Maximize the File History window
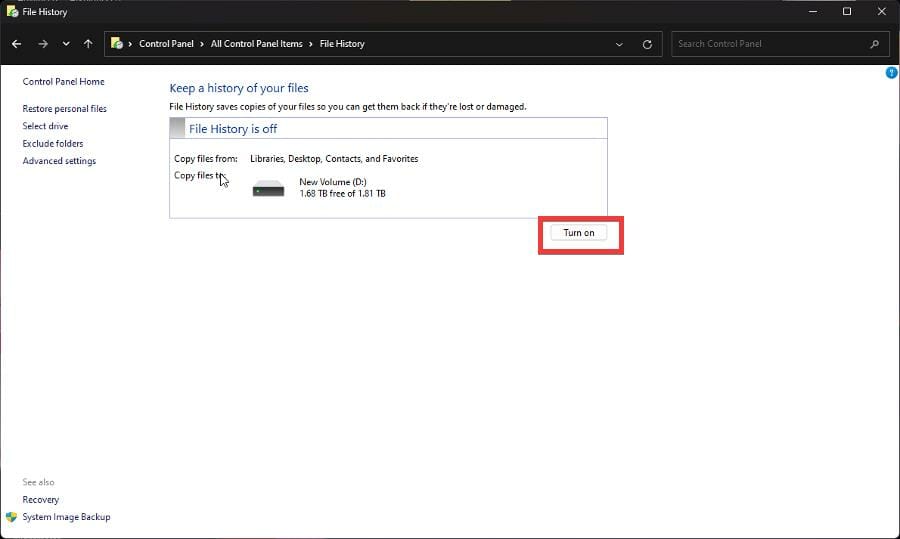This screenshot has height=539, width=900. (x=847, y=11)
